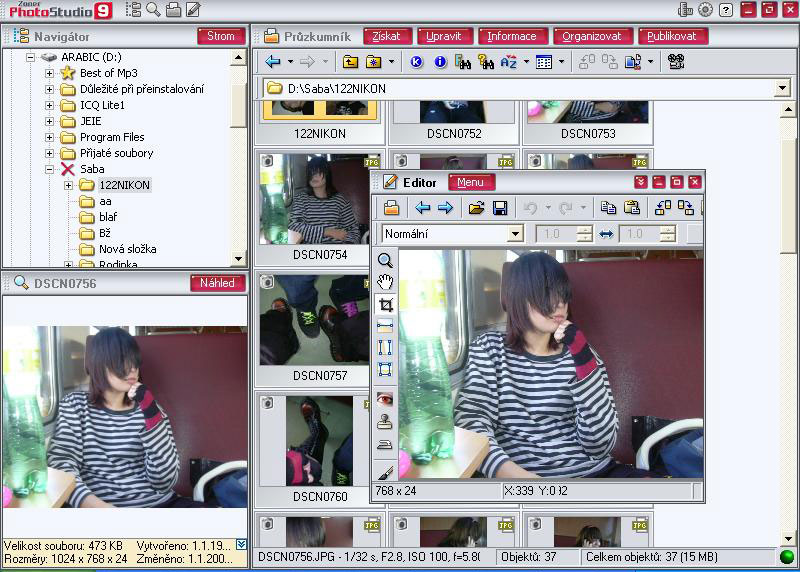Expand the Program Files folder
Viewport: 800px width, 572px height.
click(x=49, y=137)
